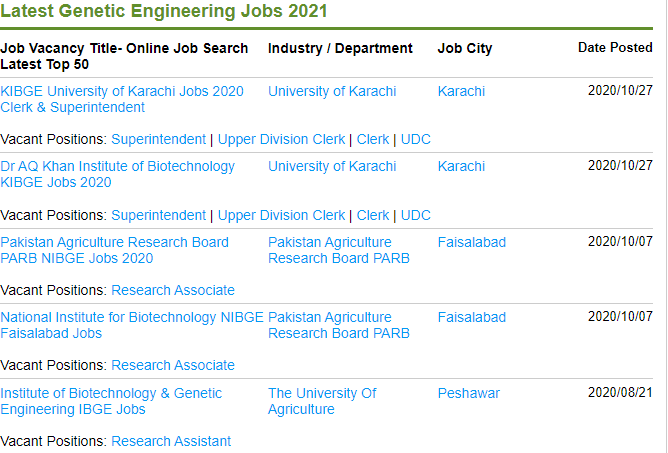Click Clerk position under second listing
The width and height of the screenshot is (668, 453).
373,215
